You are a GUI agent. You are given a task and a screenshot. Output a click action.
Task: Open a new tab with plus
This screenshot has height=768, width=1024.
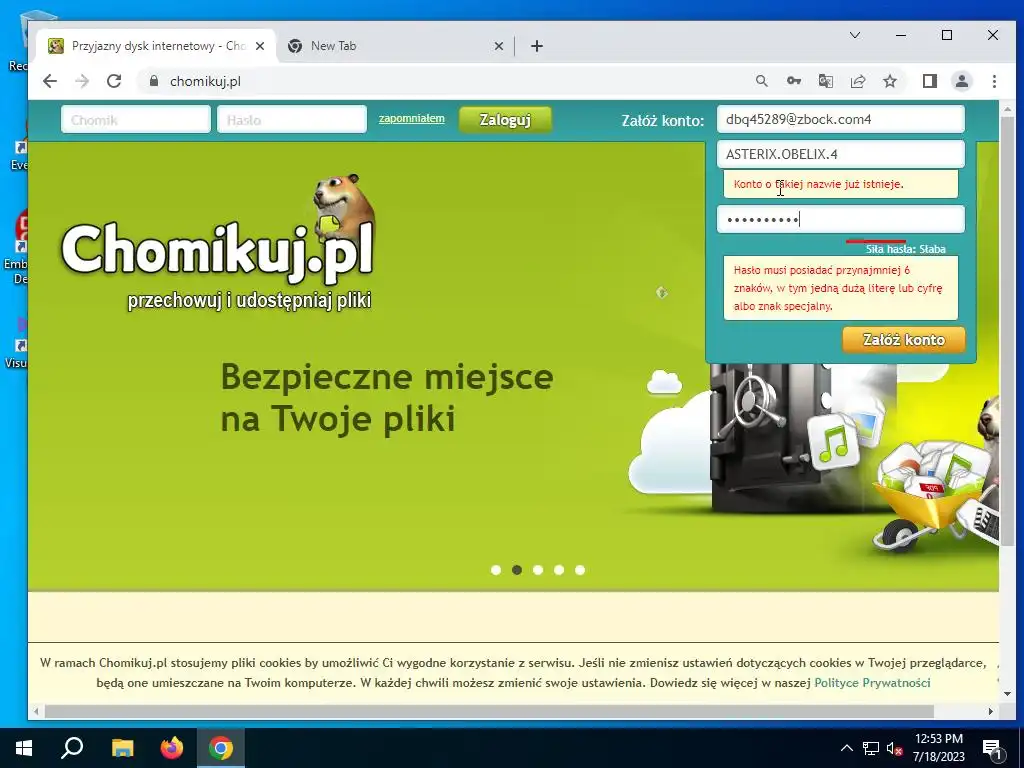537,46
